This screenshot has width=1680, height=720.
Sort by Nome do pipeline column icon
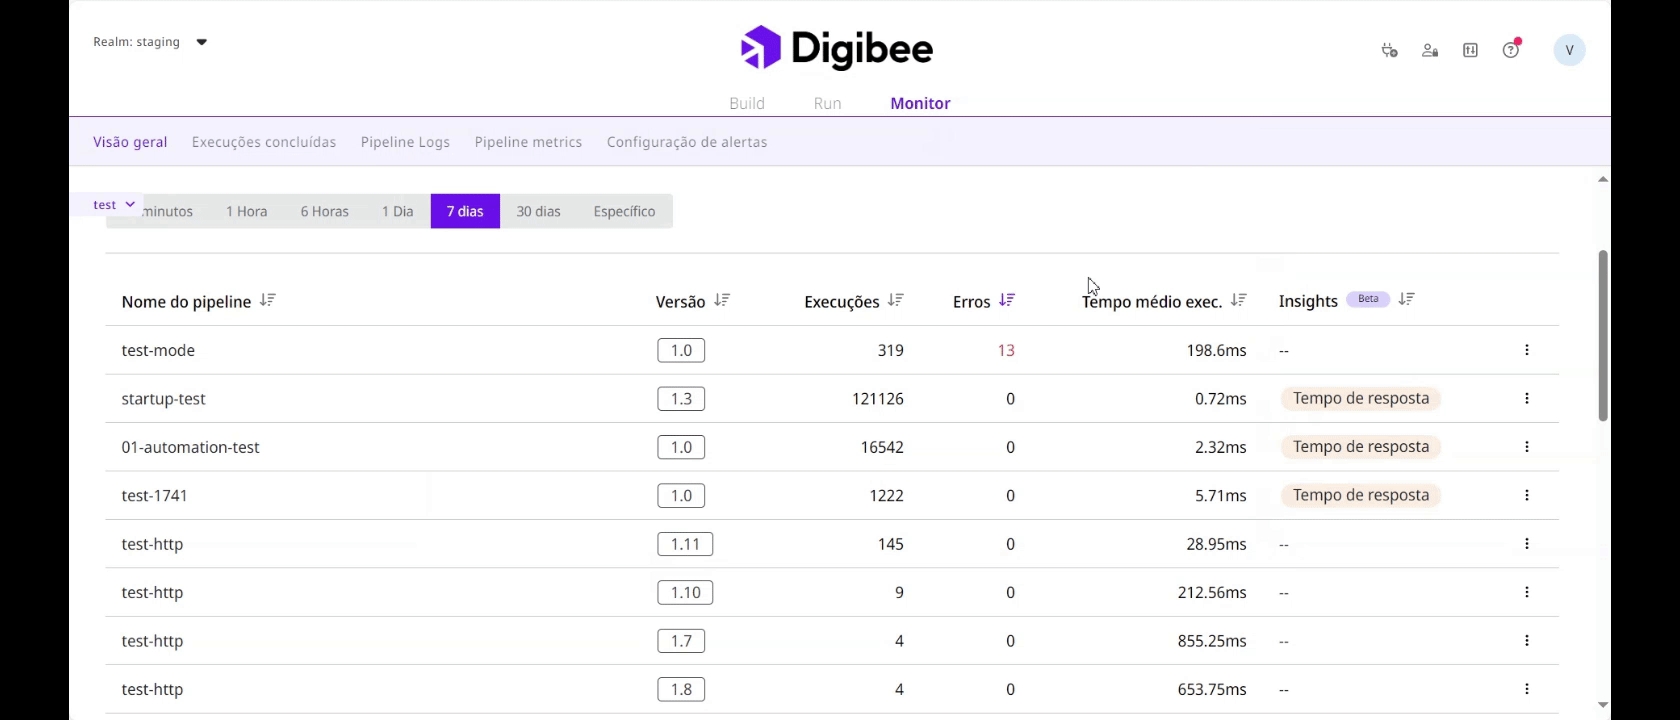click(x=267, y=300)
